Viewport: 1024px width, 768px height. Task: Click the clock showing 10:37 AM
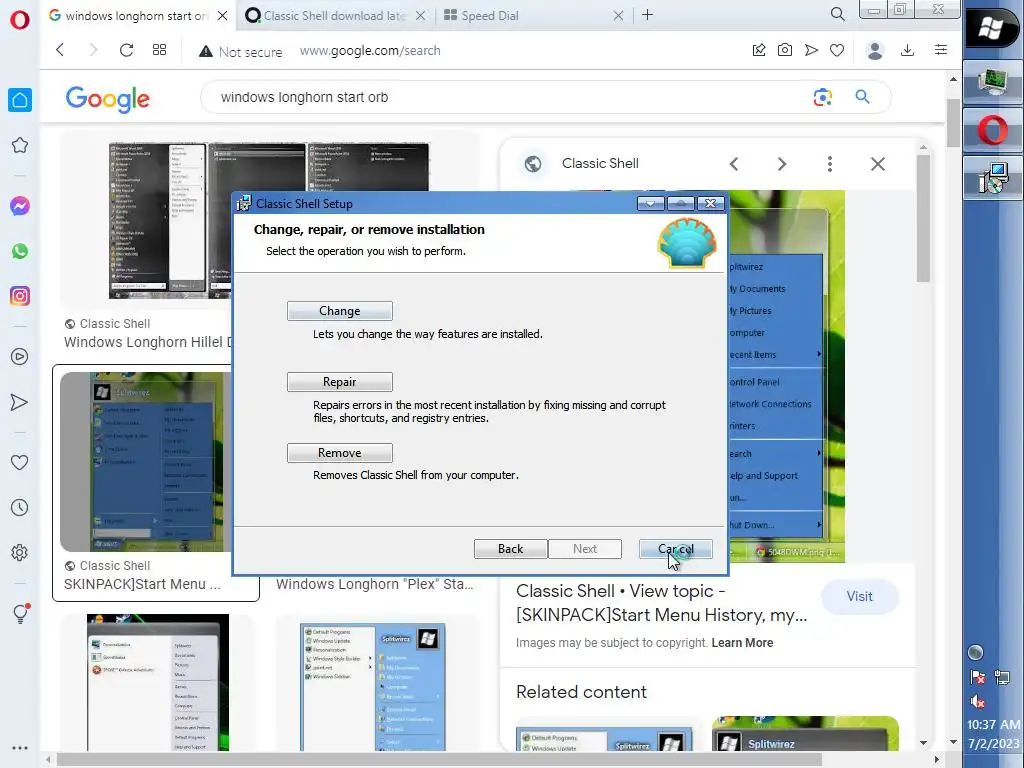pyautogui.click(x=993, y=724)
